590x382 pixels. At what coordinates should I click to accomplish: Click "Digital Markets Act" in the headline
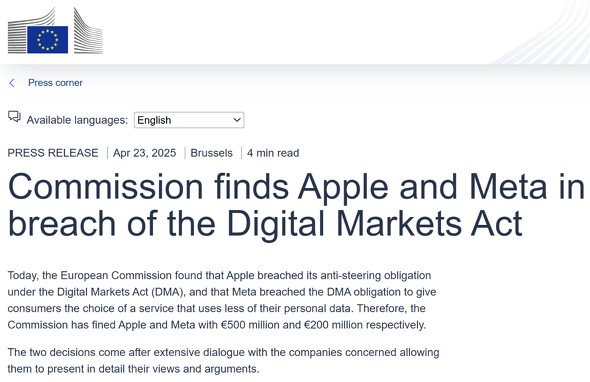(x=374, y=224)
